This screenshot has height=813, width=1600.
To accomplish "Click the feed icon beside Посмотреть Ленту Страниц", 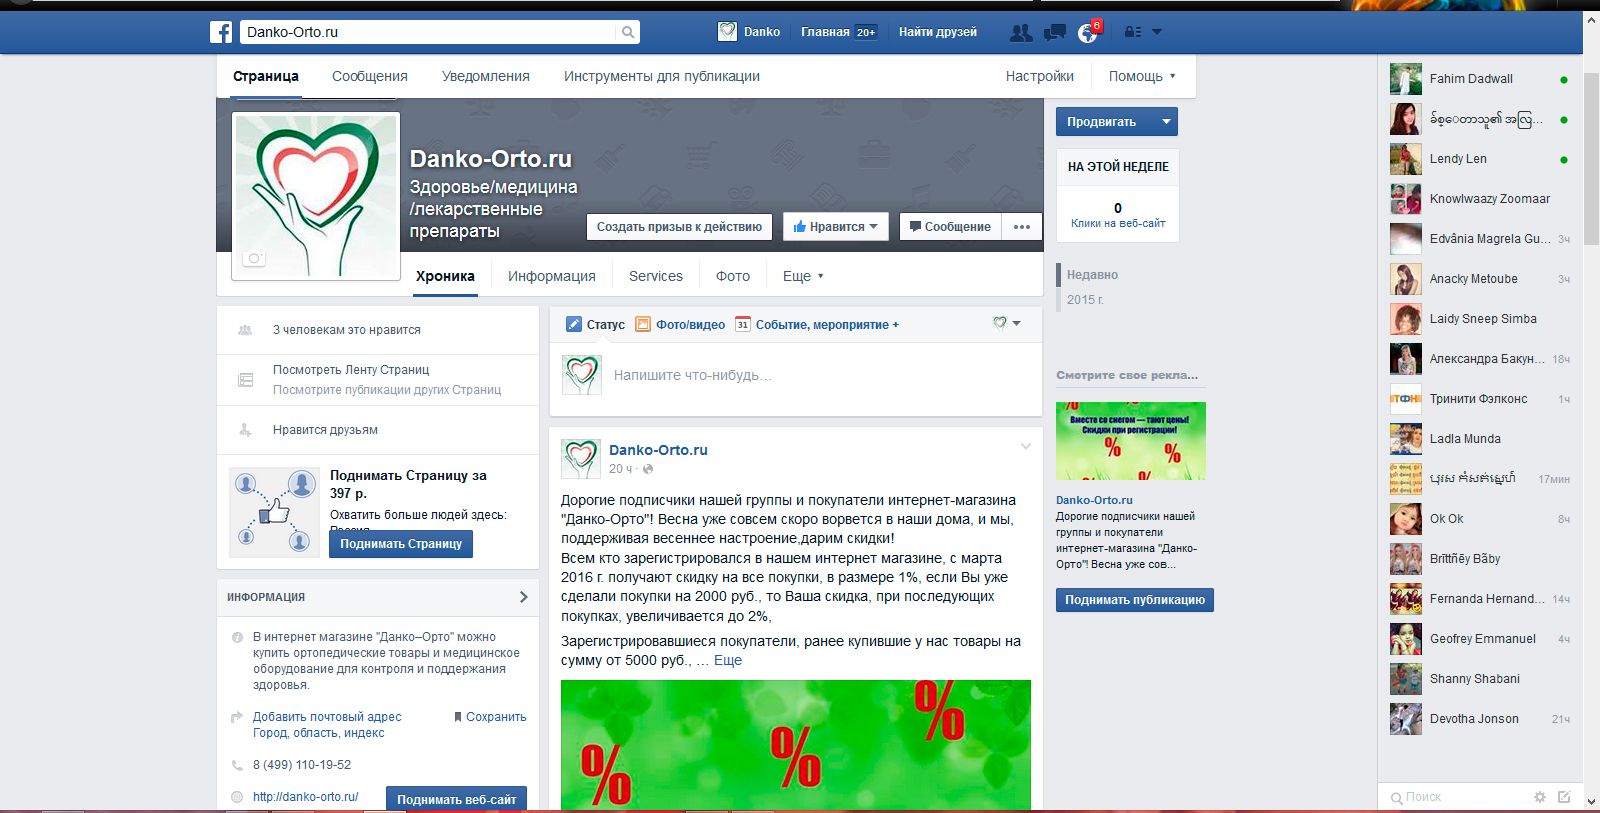I will [245, 380].
